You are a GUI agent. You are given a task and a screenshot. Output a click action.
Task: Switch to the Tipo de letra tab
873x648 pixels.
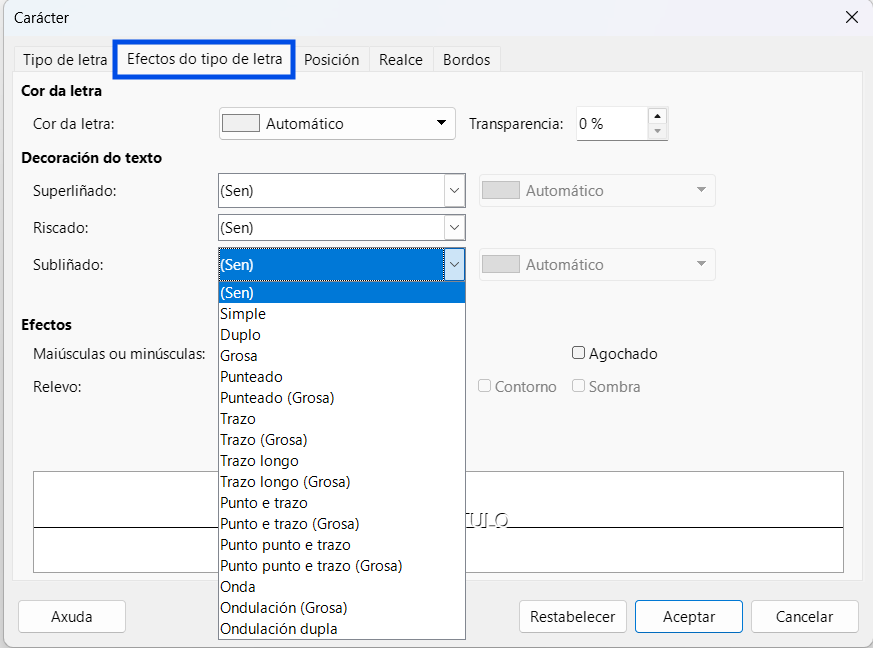click(65, 60)
